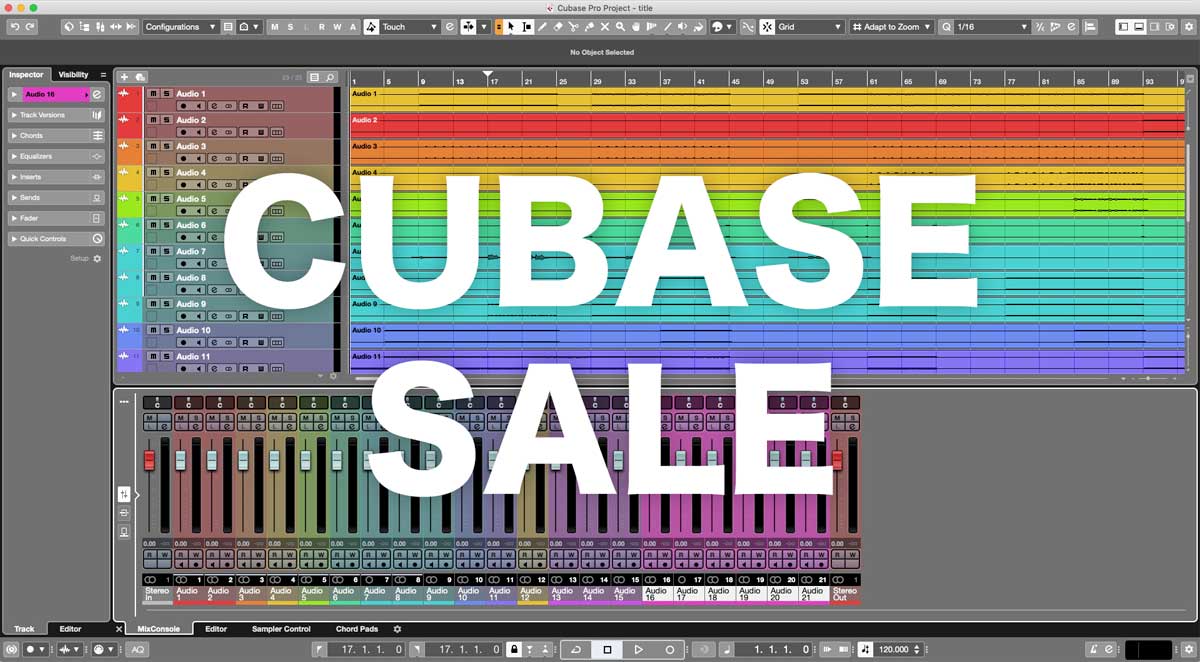
Task: Toggle the AQ auto-quantize button
Action: coord(137,649)
